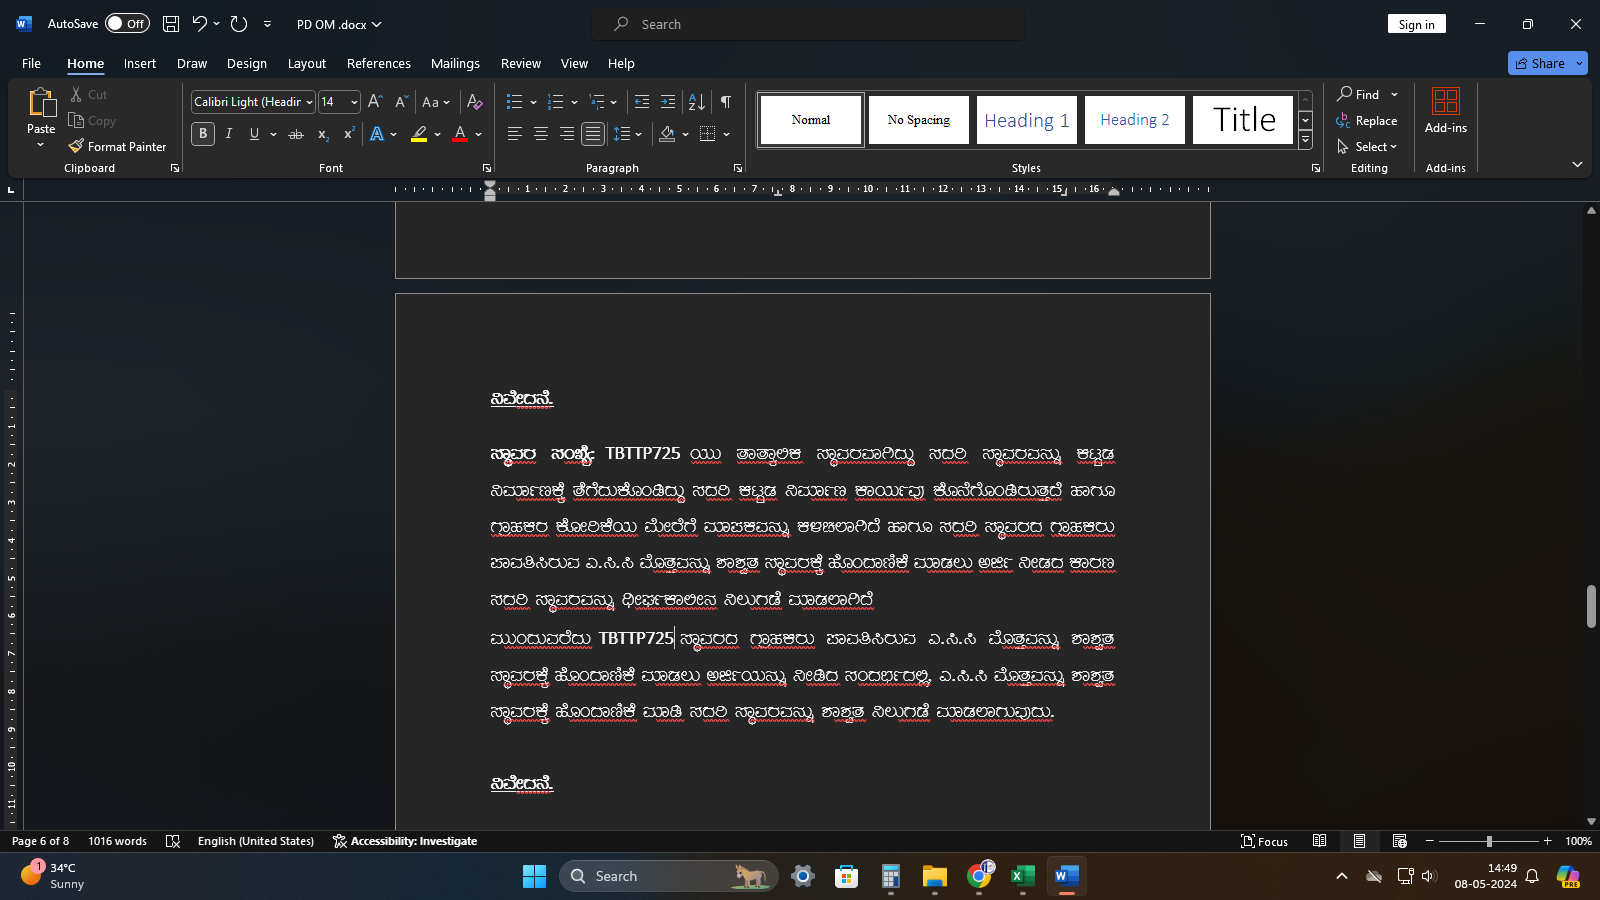Switch to Insert tab
The image size is (1600, 900).
[140, 63]
